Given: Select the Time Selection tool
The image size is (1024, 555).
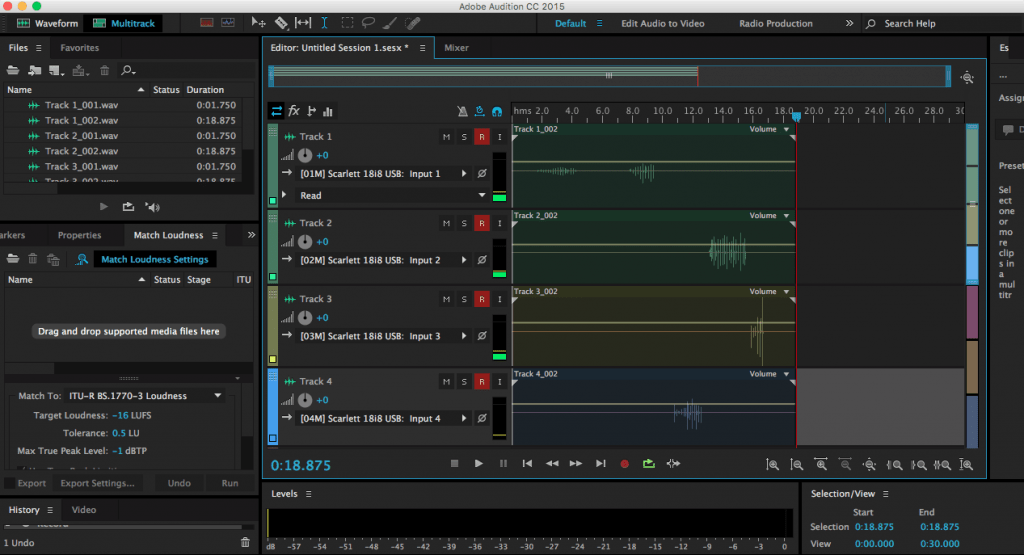Looking at the screenshot, I should click(325, 23).
